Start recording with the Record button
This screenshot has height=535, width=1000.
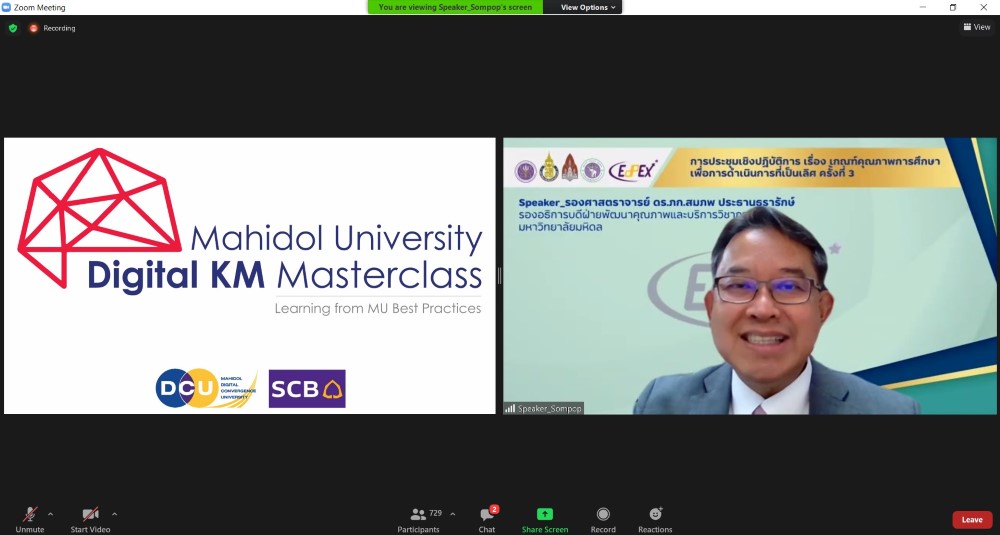603,514
